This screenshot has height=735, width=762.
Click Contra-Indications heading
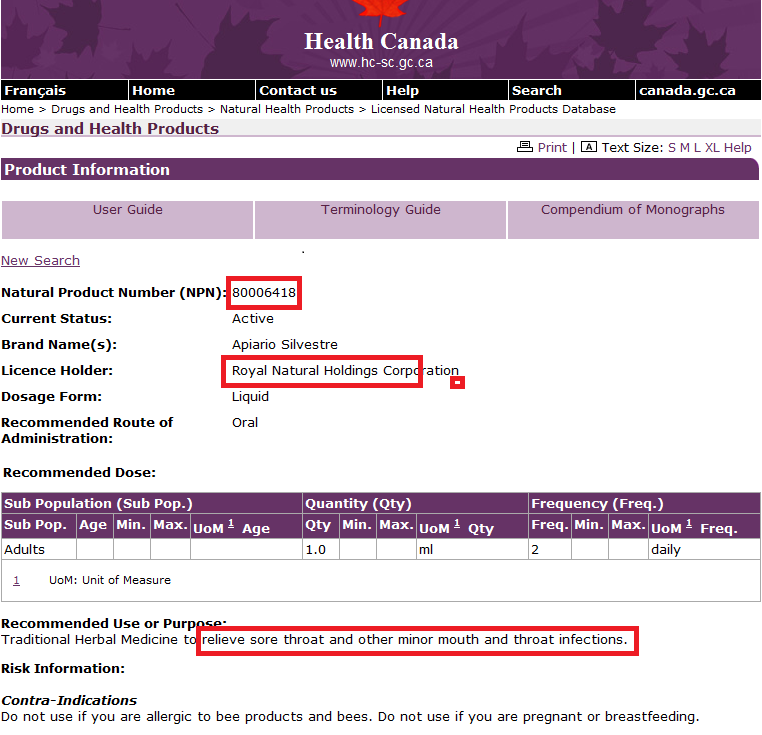tap(69, 700)
